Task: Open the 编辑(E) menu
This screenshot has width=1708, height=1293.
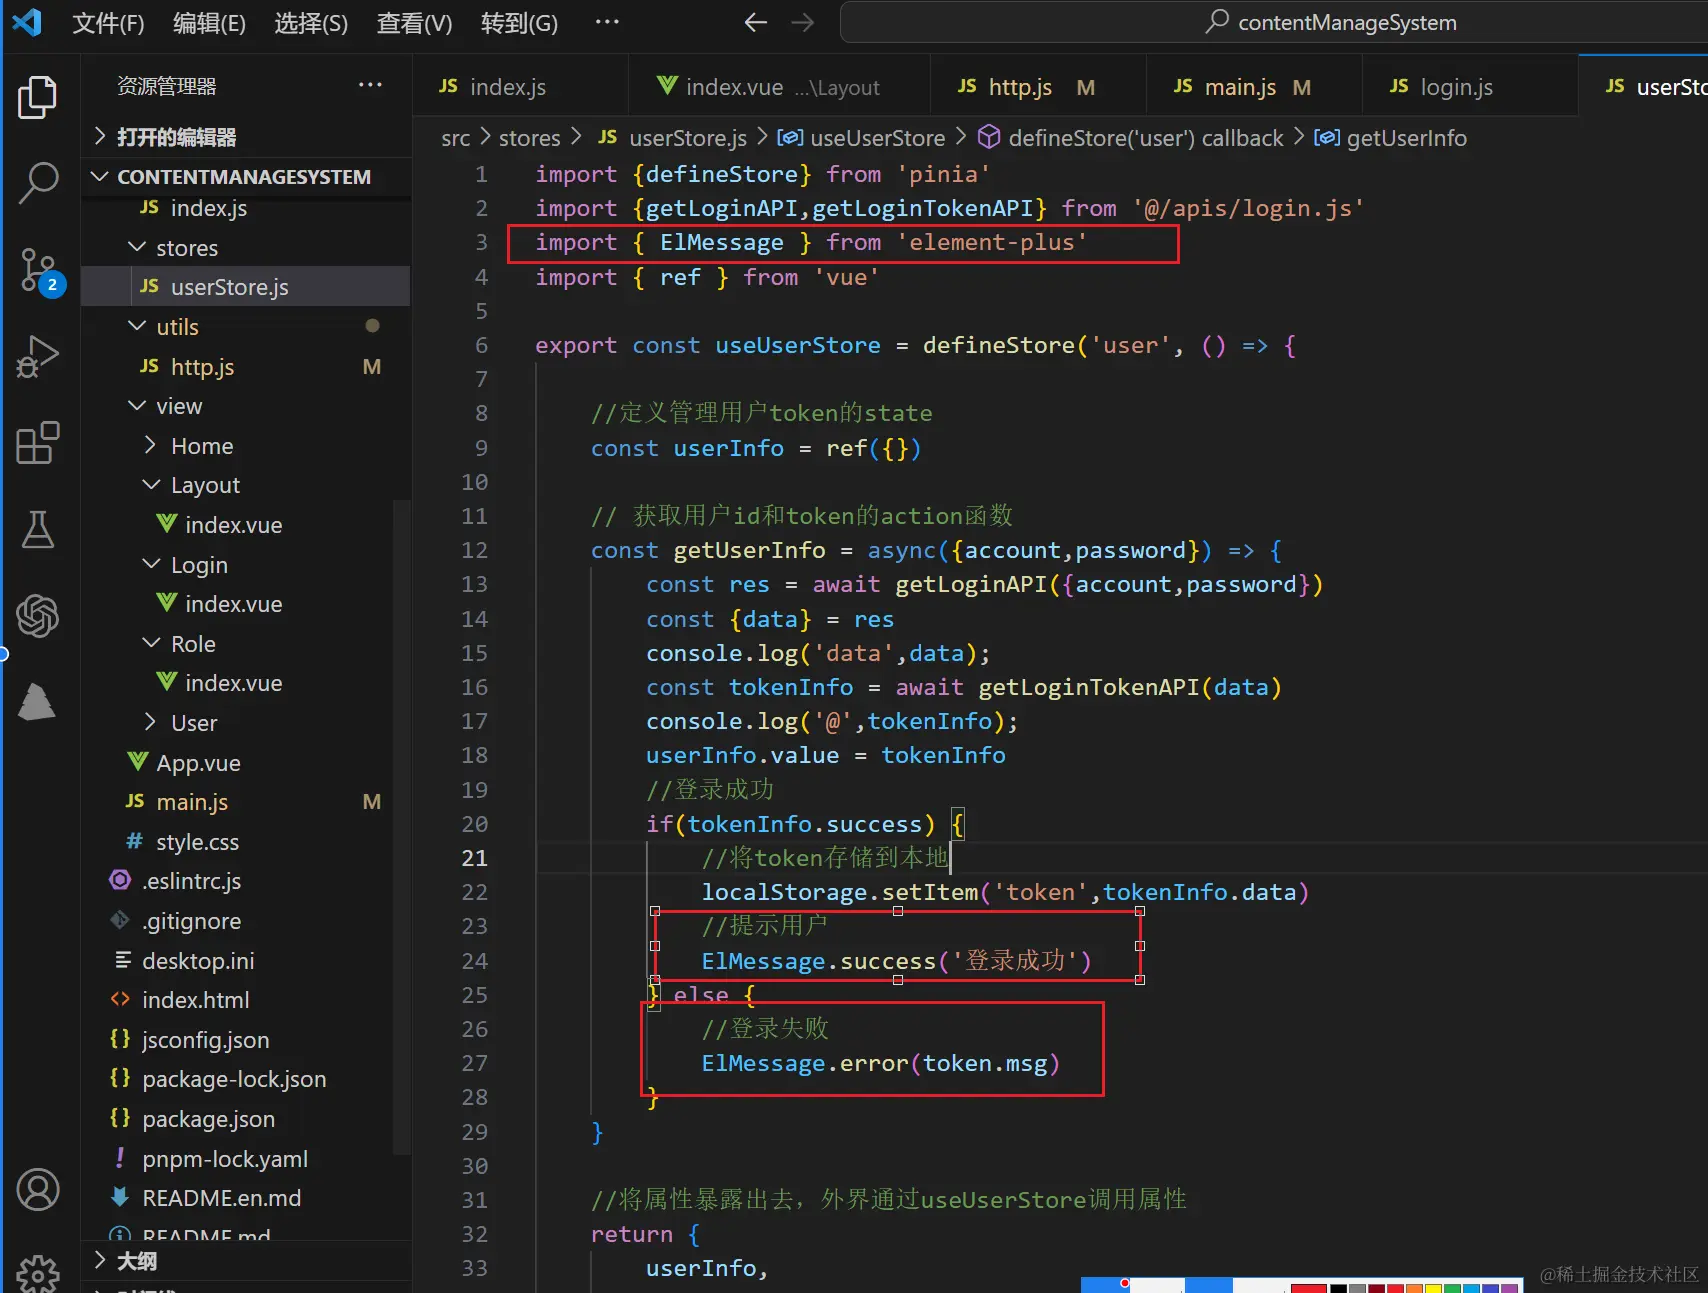Action: pyautogui.click(x=209, y=23)
